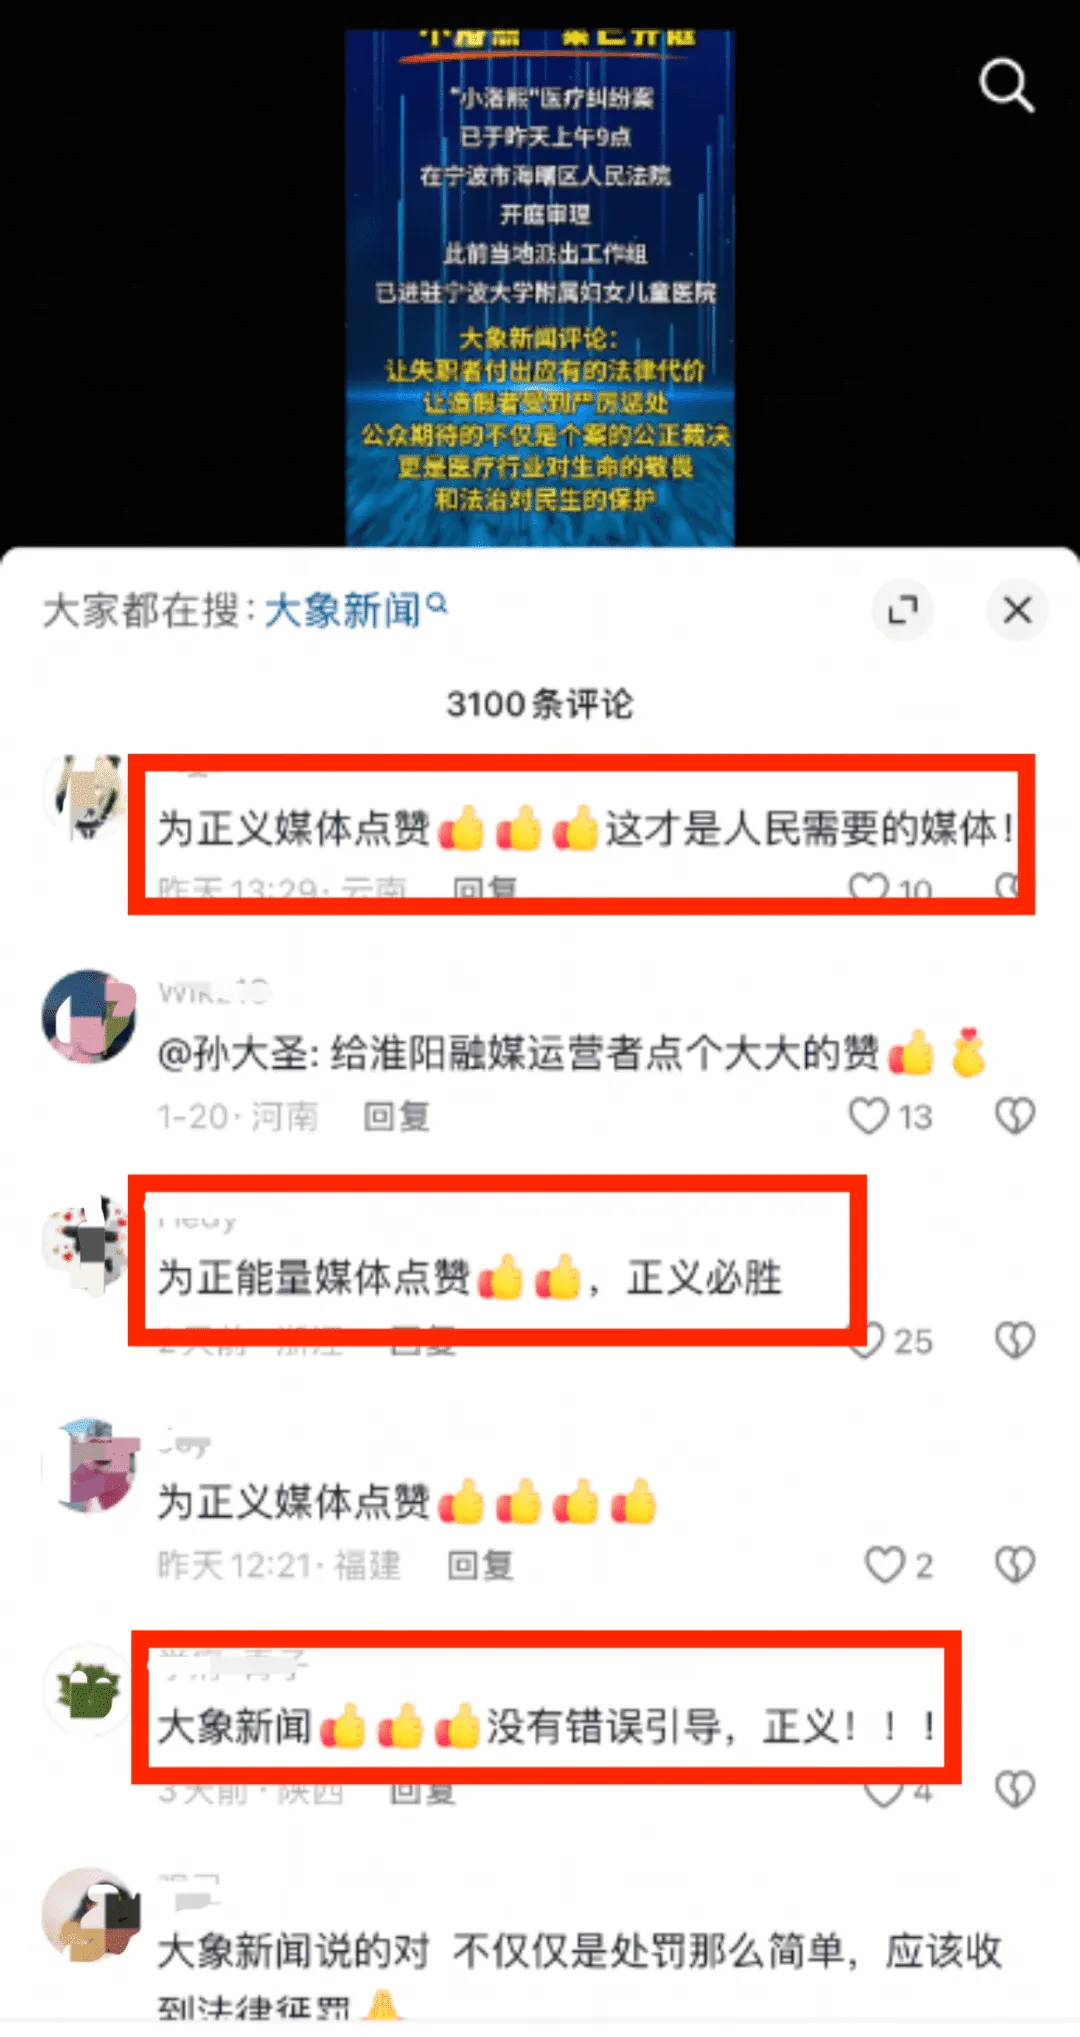Dislike the 淮阳融媒 comment from 河南
Viewport: 1080px width, 2037px height.
pyautogui.click(x=1015, y=1115)
